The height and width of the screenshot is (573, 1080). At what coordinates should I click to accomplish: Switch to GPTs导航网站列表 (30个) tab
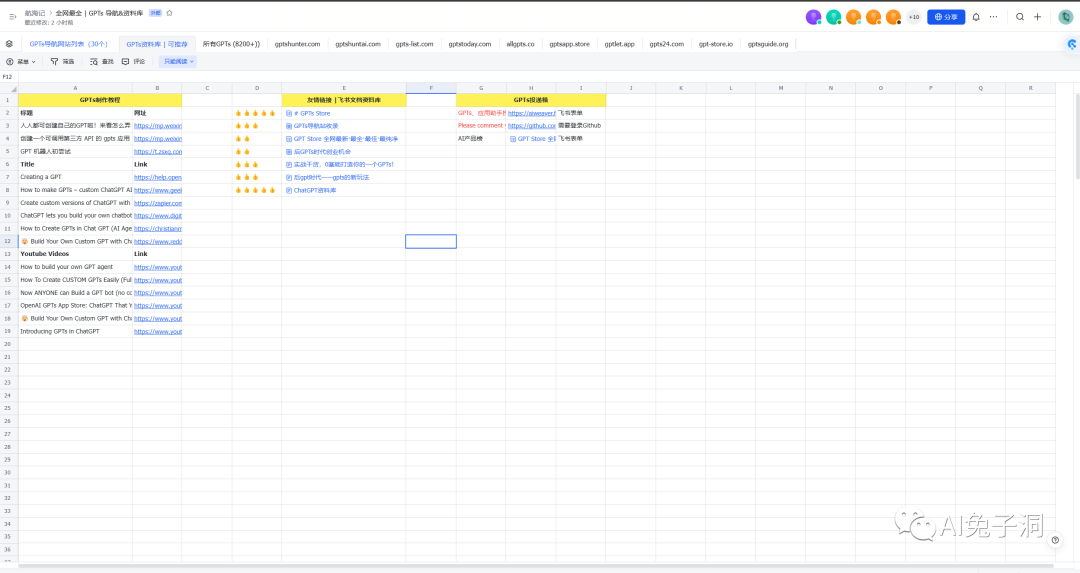tap(68, 44)
